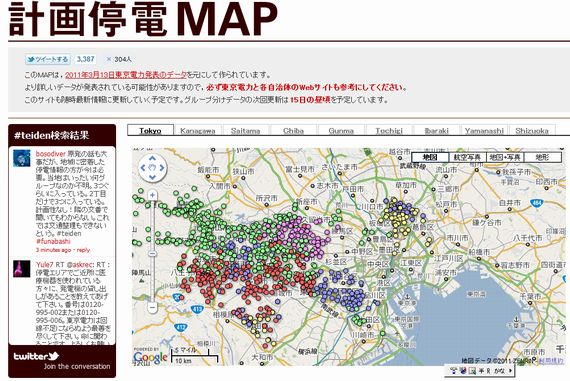Open the 2011年3月13日 東京電力 data link
This screenshot has width=570, height=381.
(126, 75)
